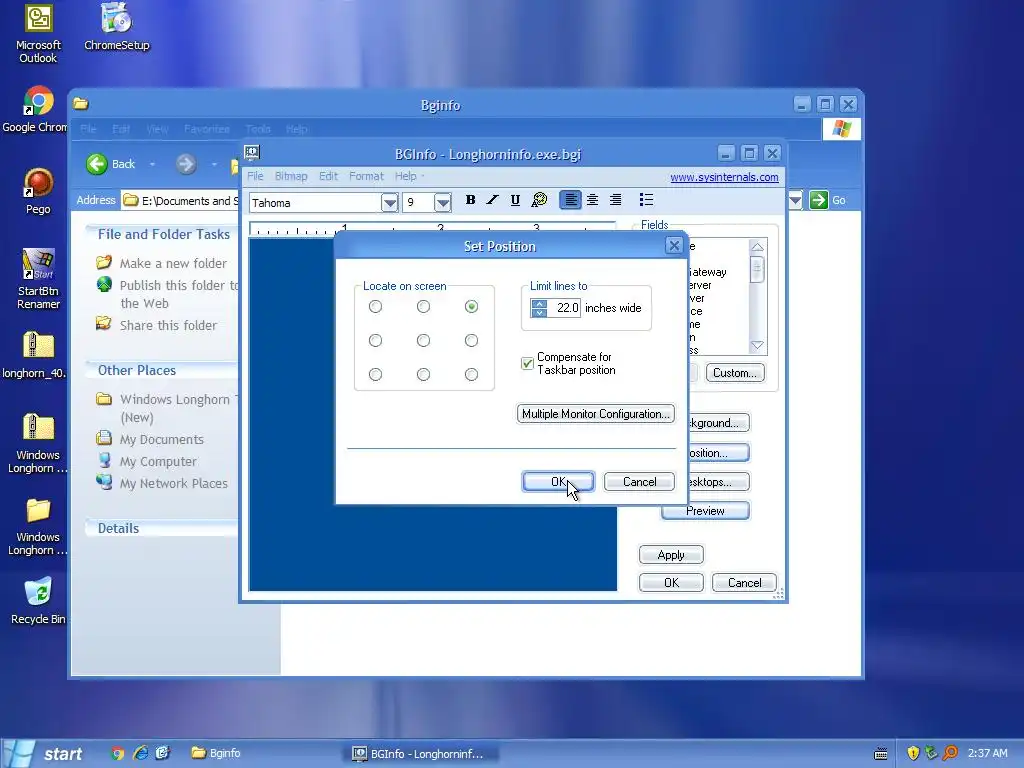Select top-left screen position radio button
Screen dimensions: 1024x768
375,306
